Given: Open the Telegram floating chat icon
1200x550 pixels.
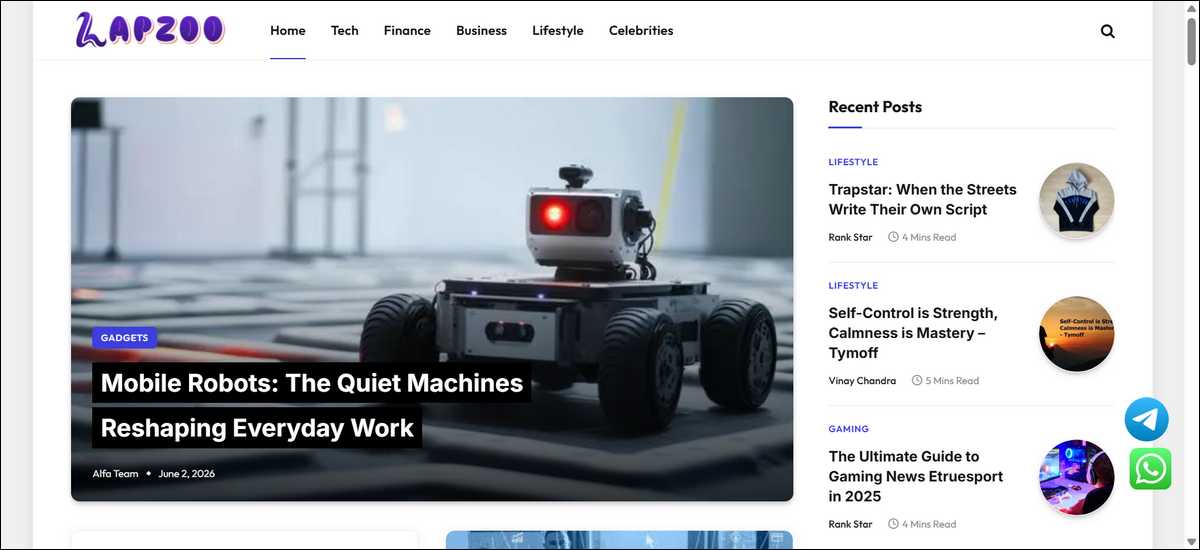Looking at the screenshot, I should click(1146, 419).
